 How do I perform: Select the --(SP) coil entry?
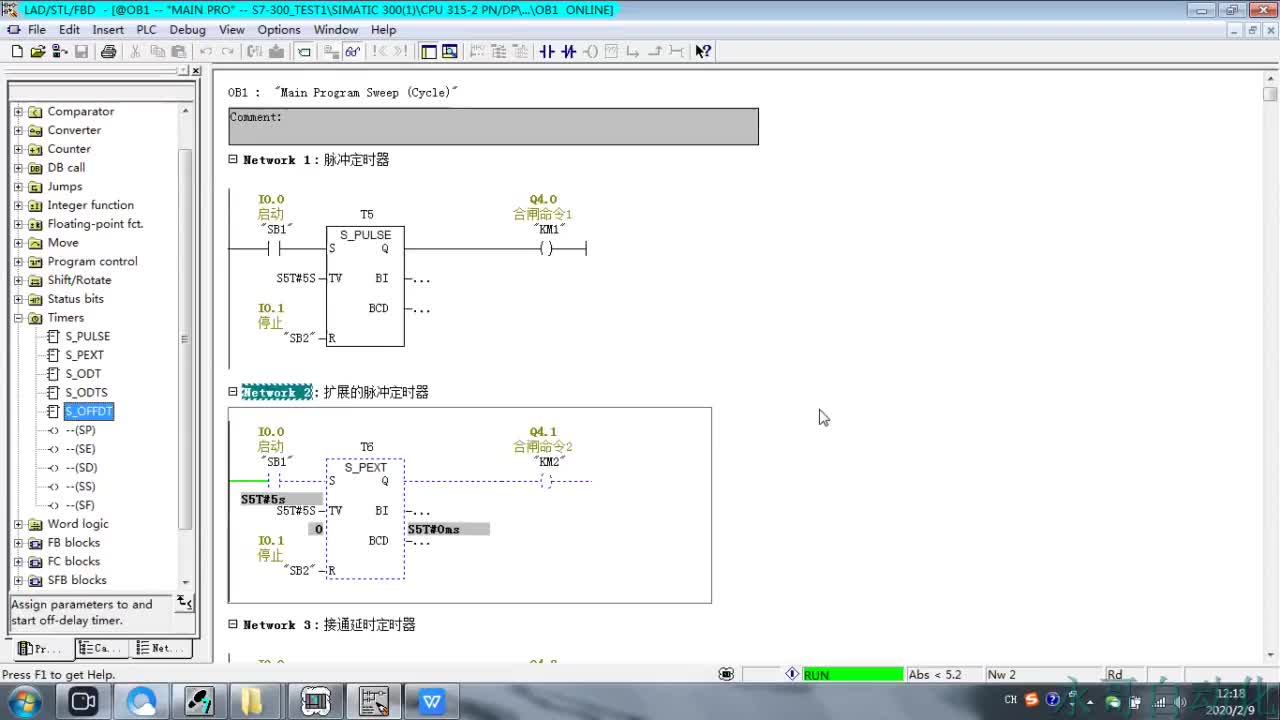[x=81, y=430]
